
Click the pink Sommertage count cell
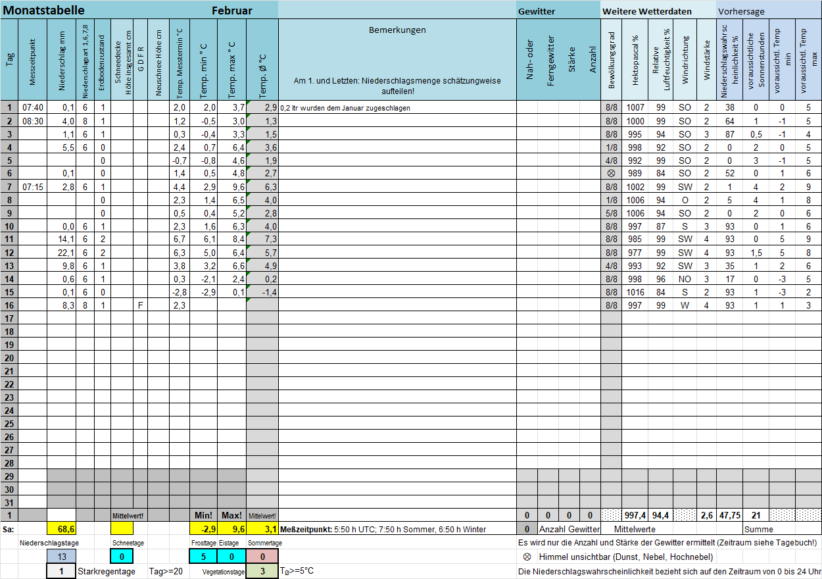261,556
